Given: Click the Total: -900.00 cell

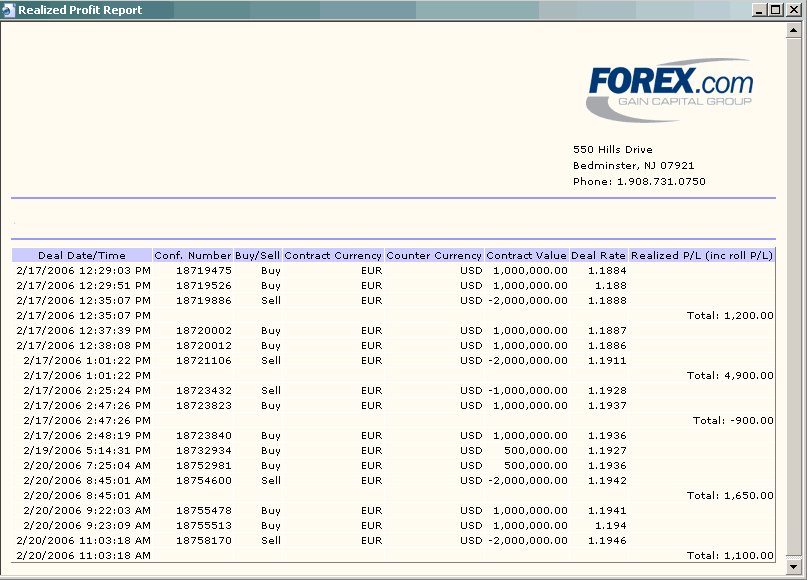Looking at the screenshot, I should (x=733, y=420).
